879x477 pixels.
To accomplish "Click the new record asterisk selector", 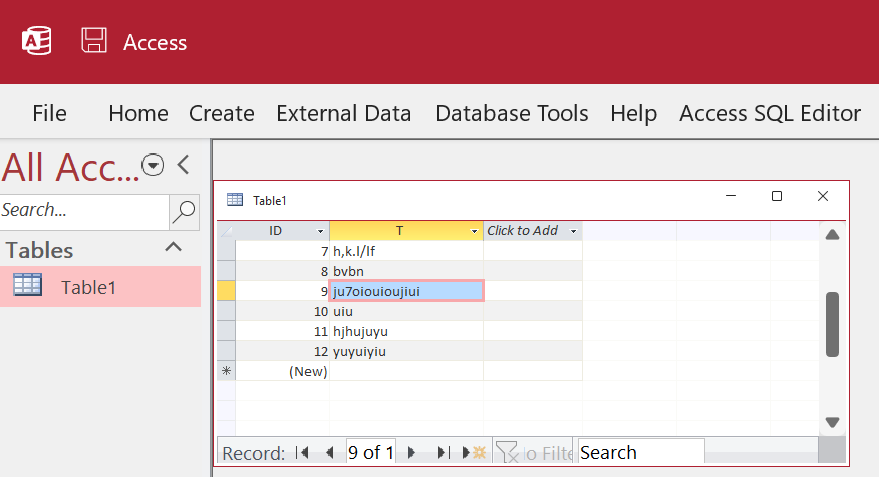I will pos(226,371).
